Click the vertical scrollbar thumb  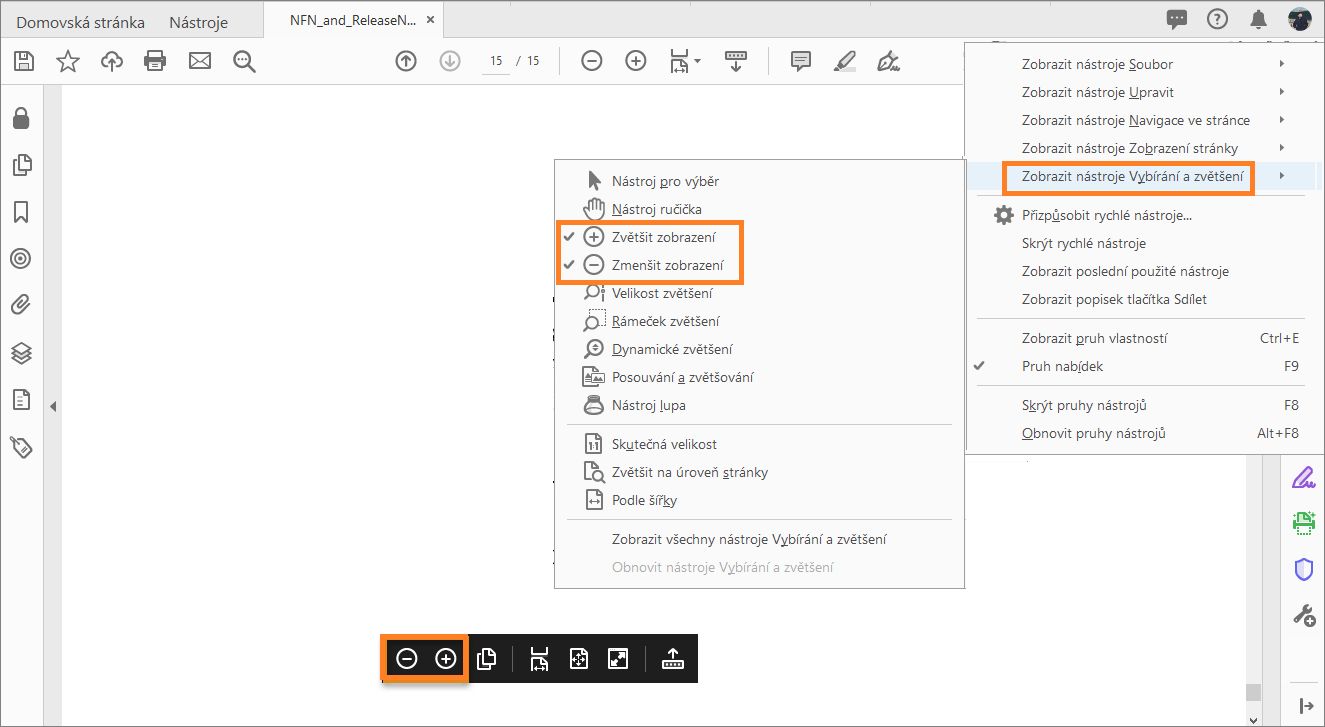(x=1253, y=693)
